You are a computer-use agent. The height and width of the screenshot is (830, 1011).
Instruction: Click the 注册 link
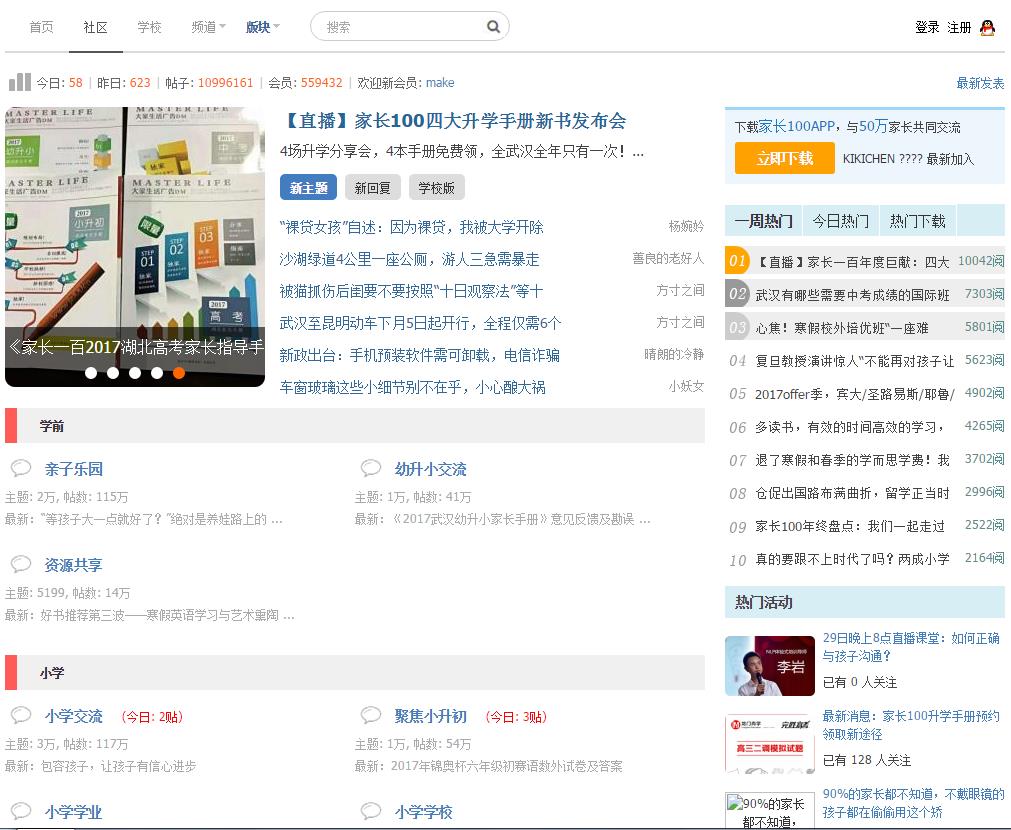(x=959, y=27)
